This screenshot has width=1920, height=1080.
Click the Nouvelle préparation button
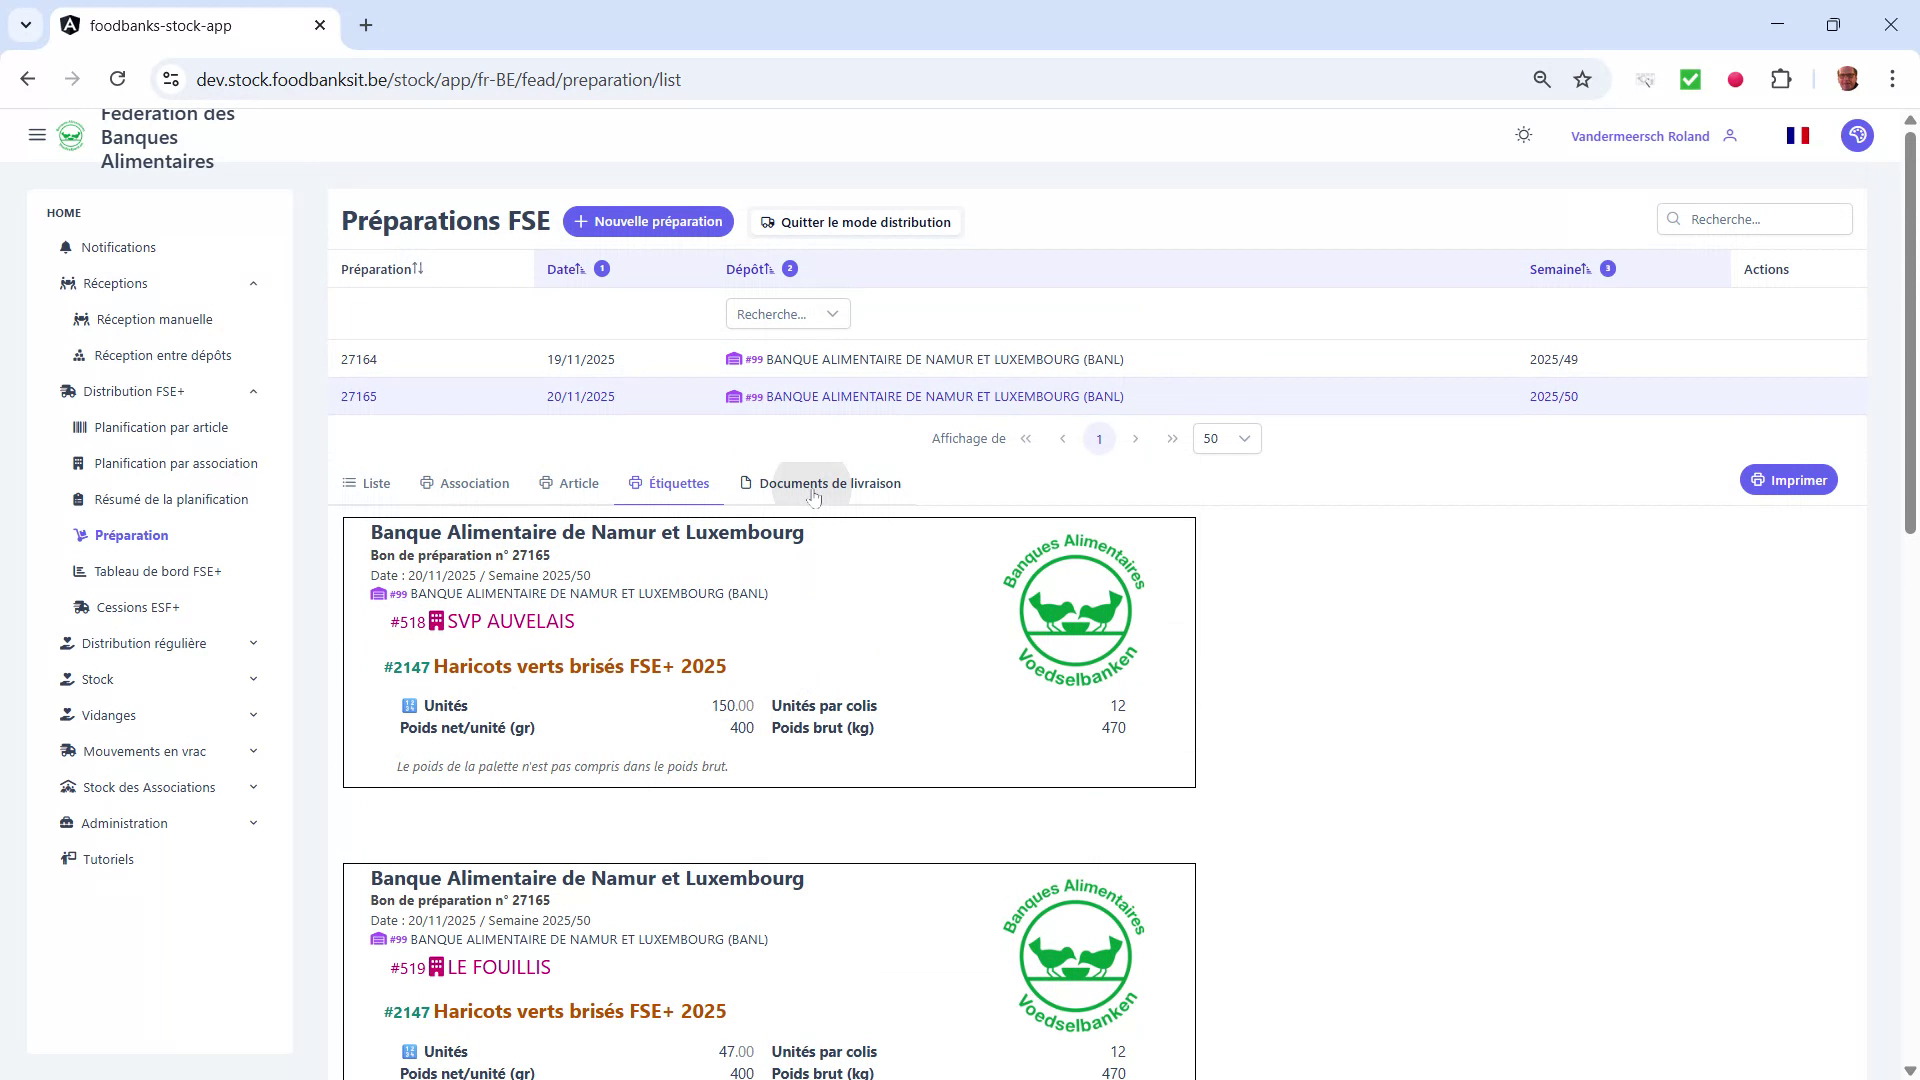(648, 221)
